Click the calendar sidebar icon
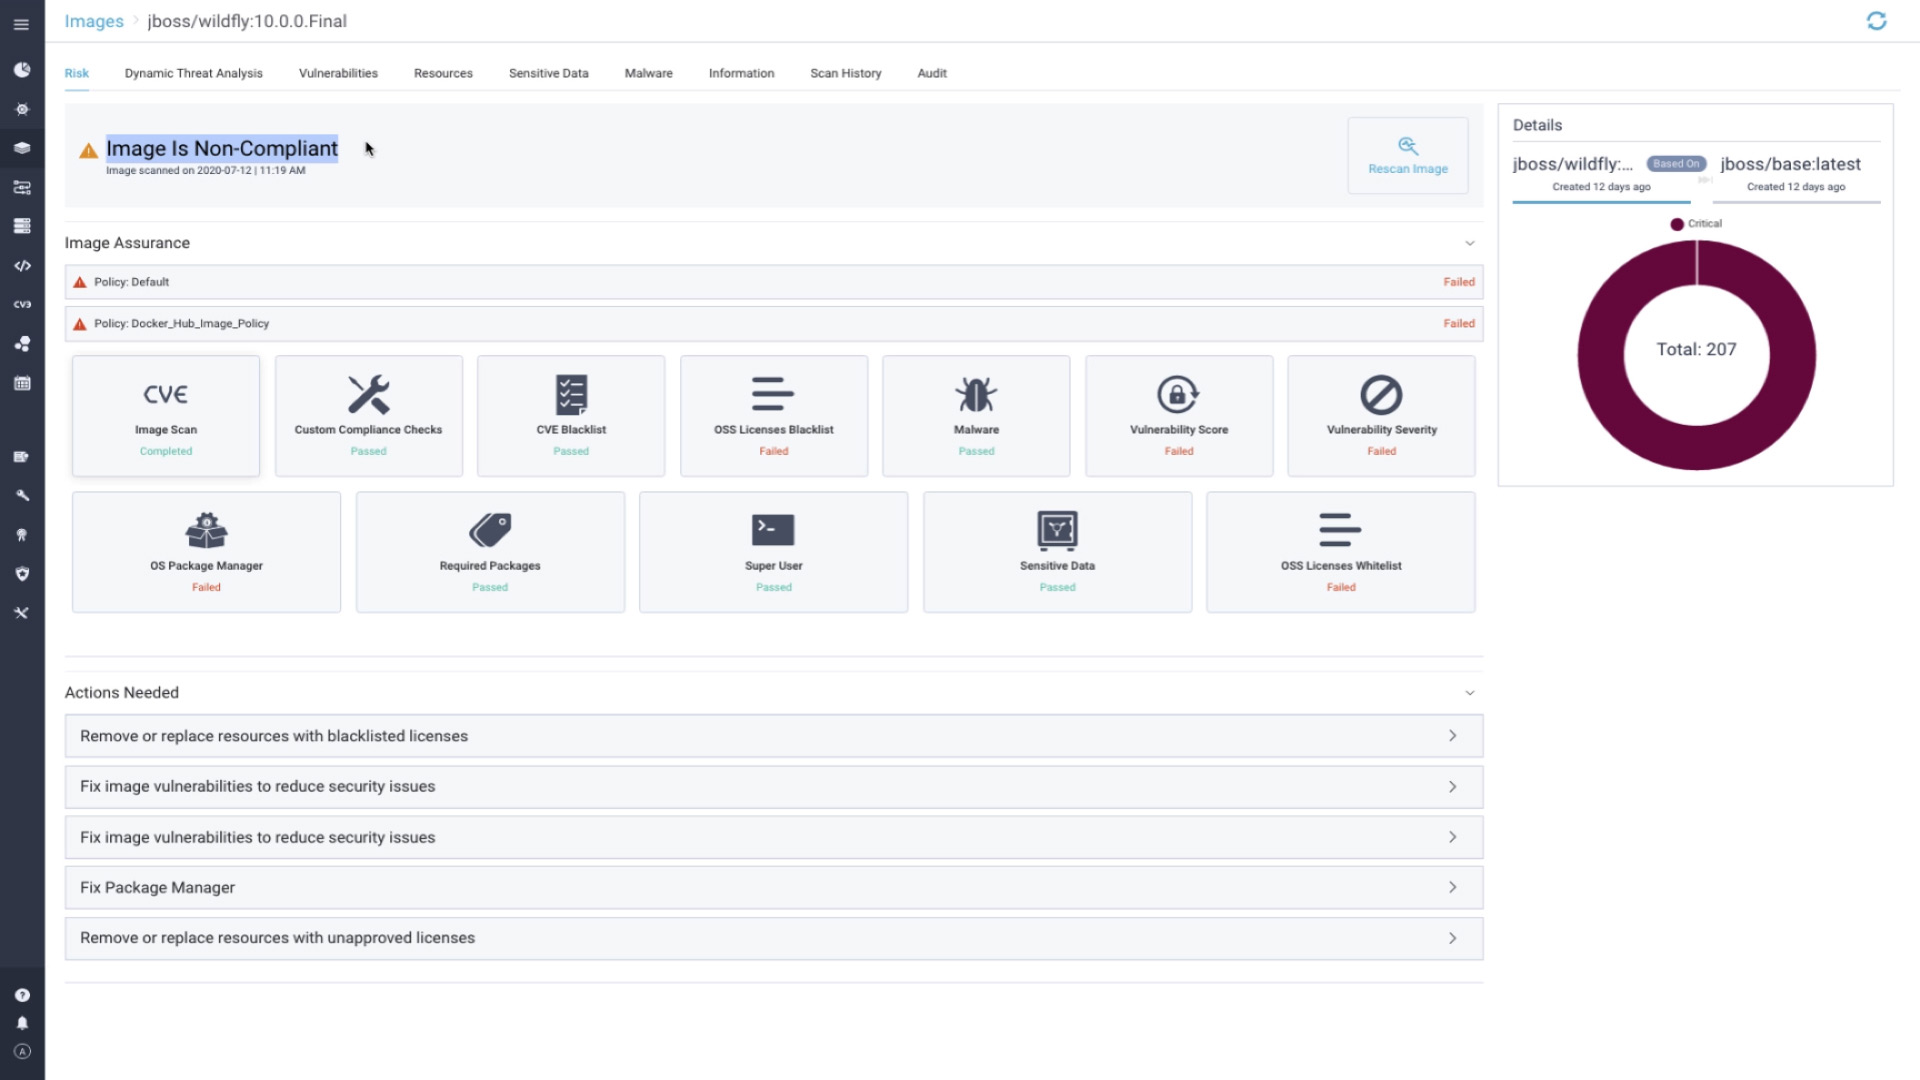The image size is (1920, 1080). 22,383
